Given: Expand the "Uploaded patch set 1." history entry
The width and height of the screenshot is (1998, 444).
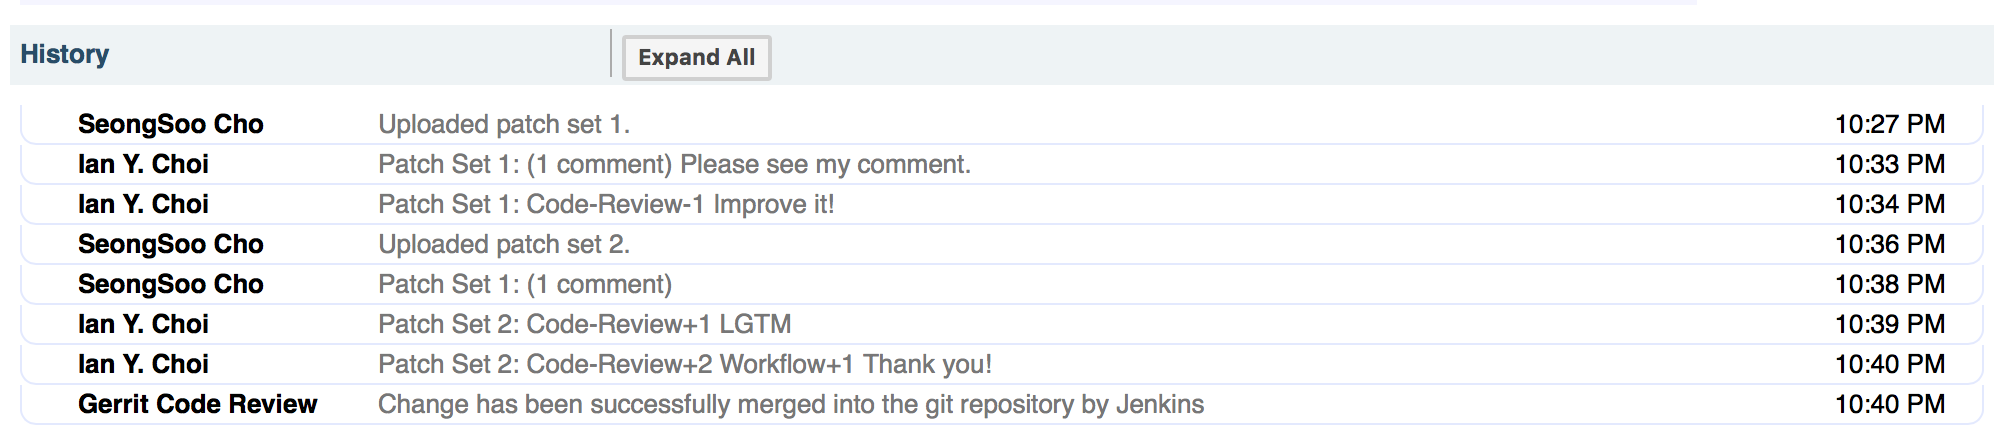Looking at the screenshot, I should point(503,124).
